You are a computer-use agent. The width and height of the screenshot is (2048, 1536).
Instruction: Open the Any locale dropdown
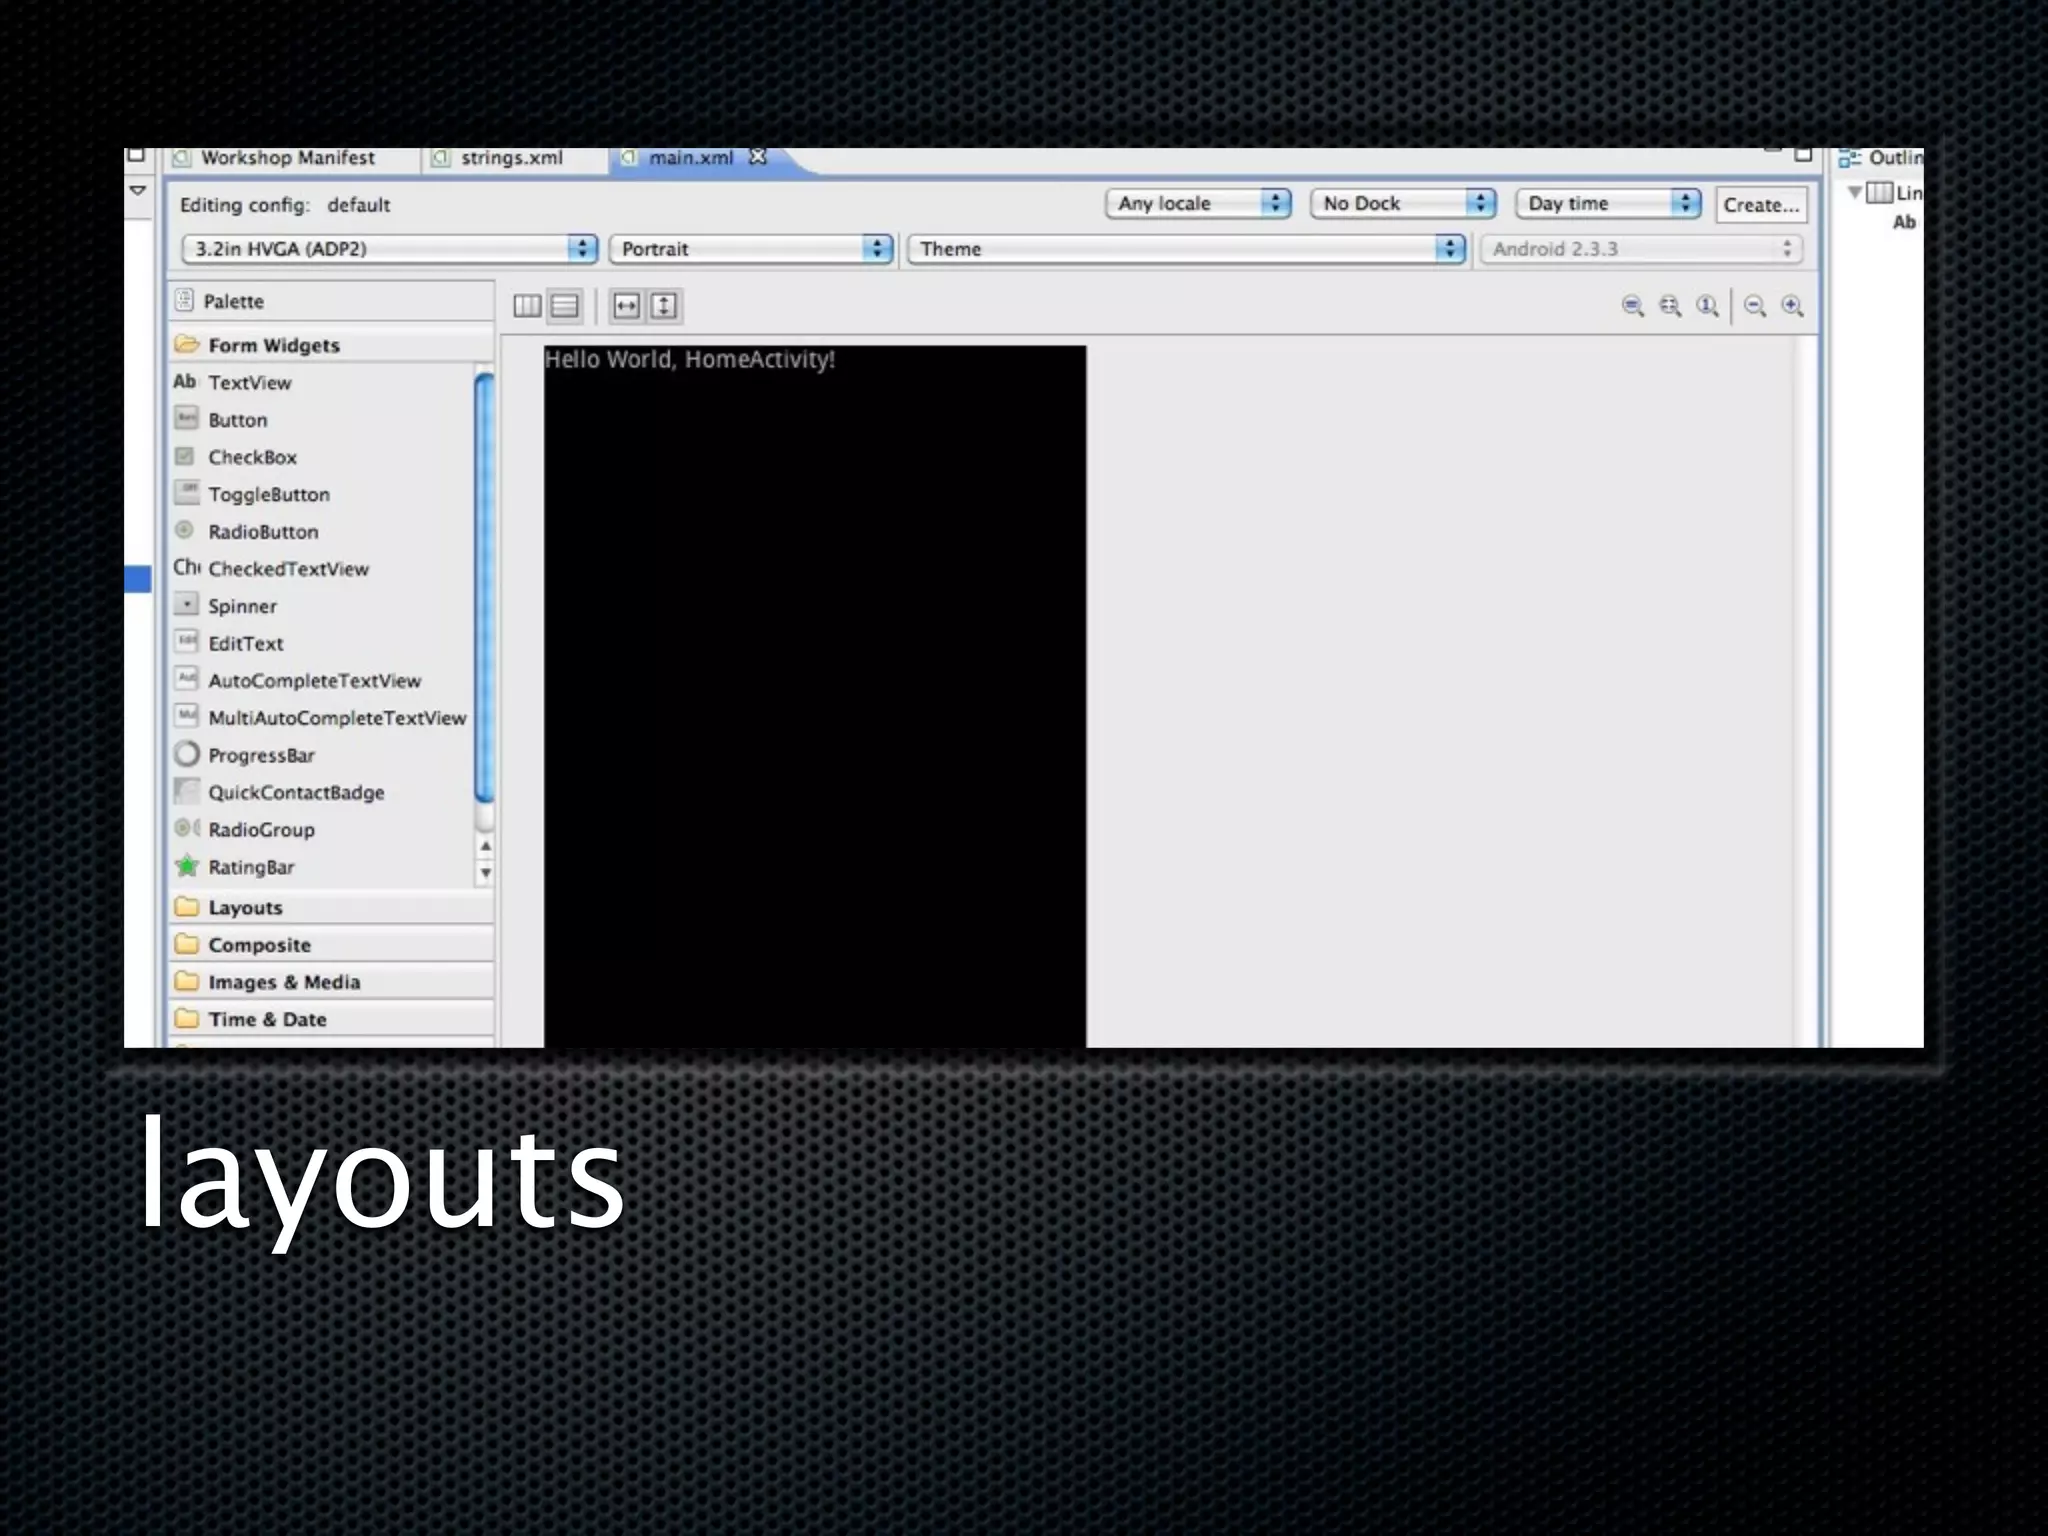coord(1197,204)
